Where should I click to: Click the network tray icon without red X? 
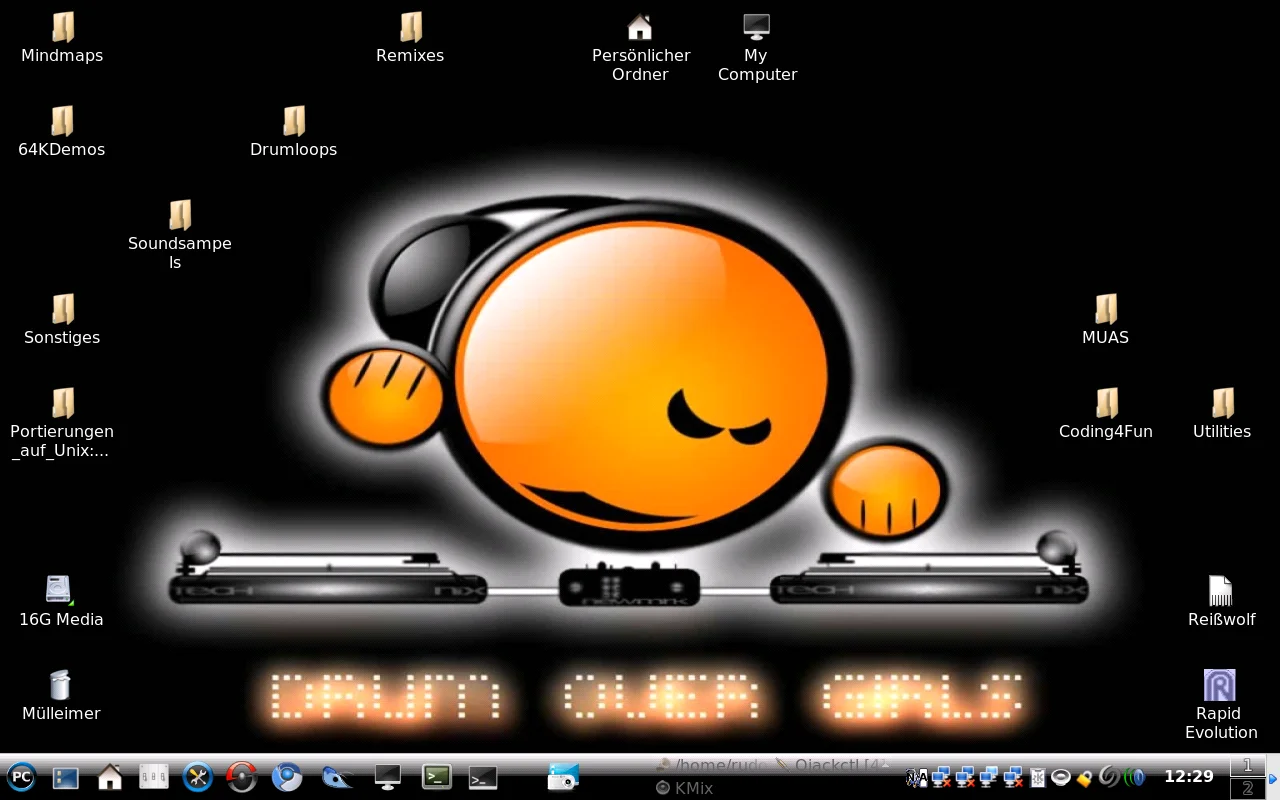989,776
